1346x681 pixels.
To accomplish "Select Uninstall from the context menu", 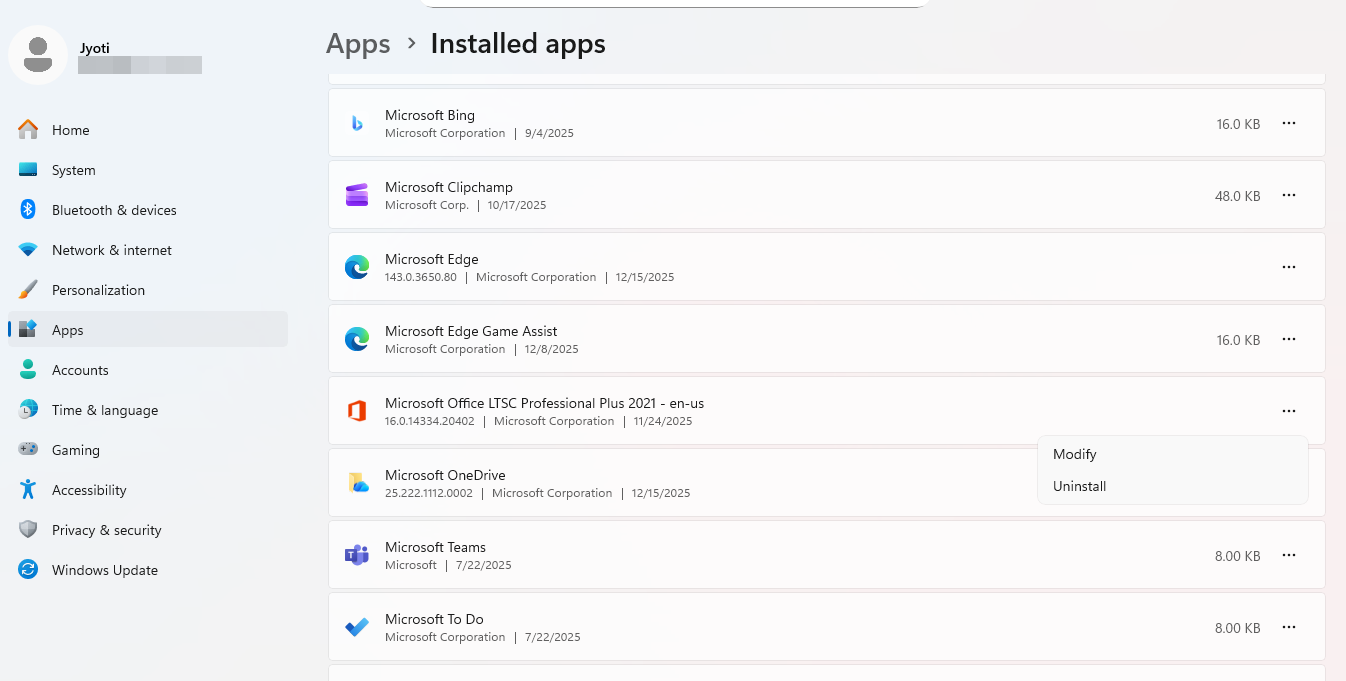I will (1079, 486).
